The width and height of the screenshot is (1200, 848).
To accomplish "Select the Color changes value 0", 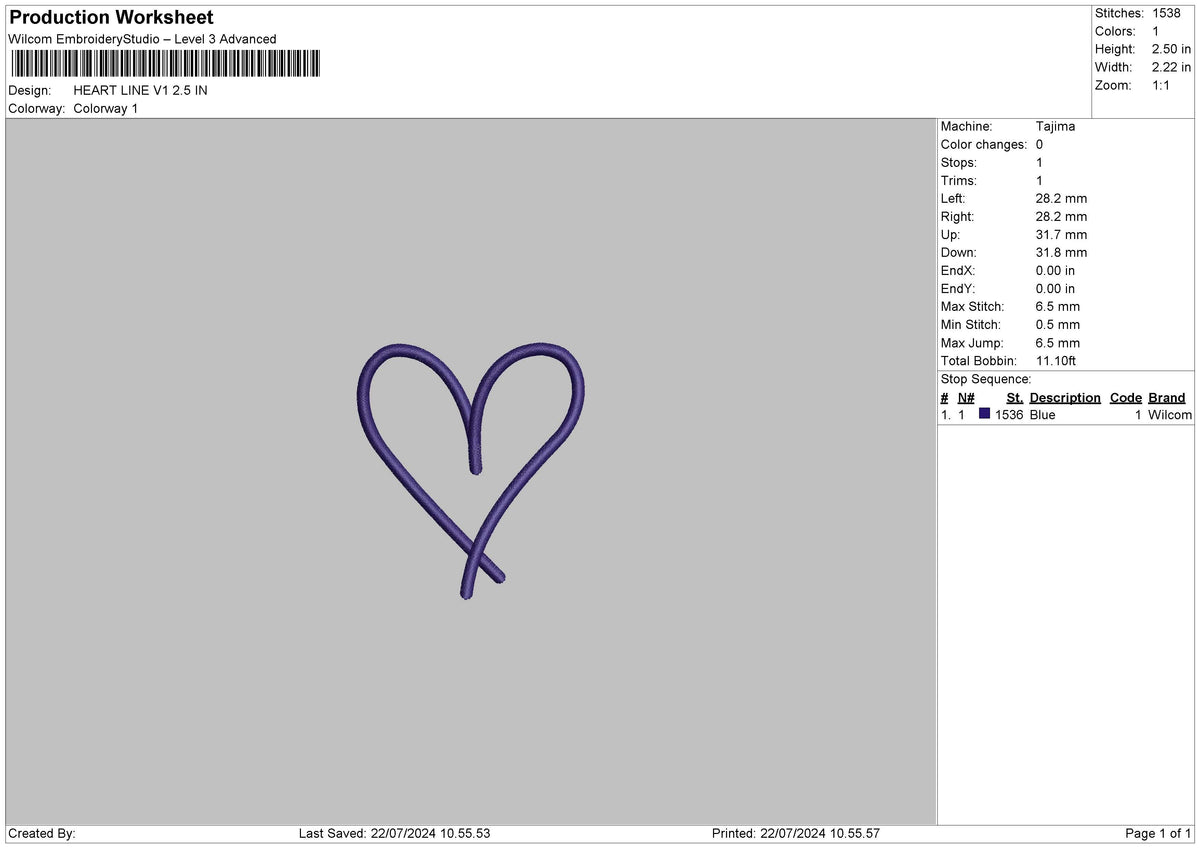I will click(x=1040, y=144).
